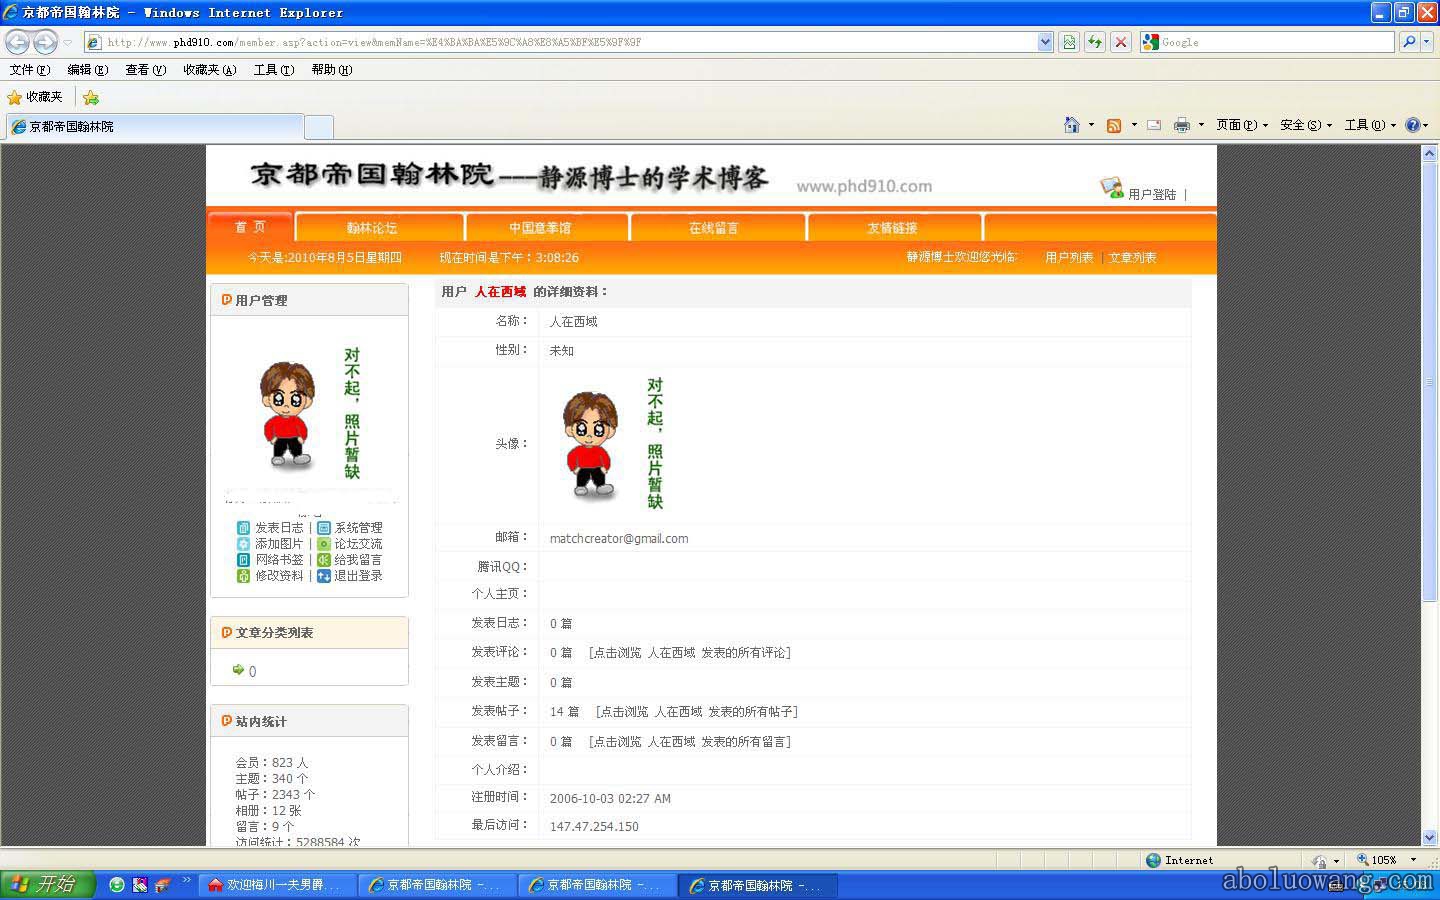Click the 退出登录 icon in user panel
1440x900 pixels.
coord(324,575)
